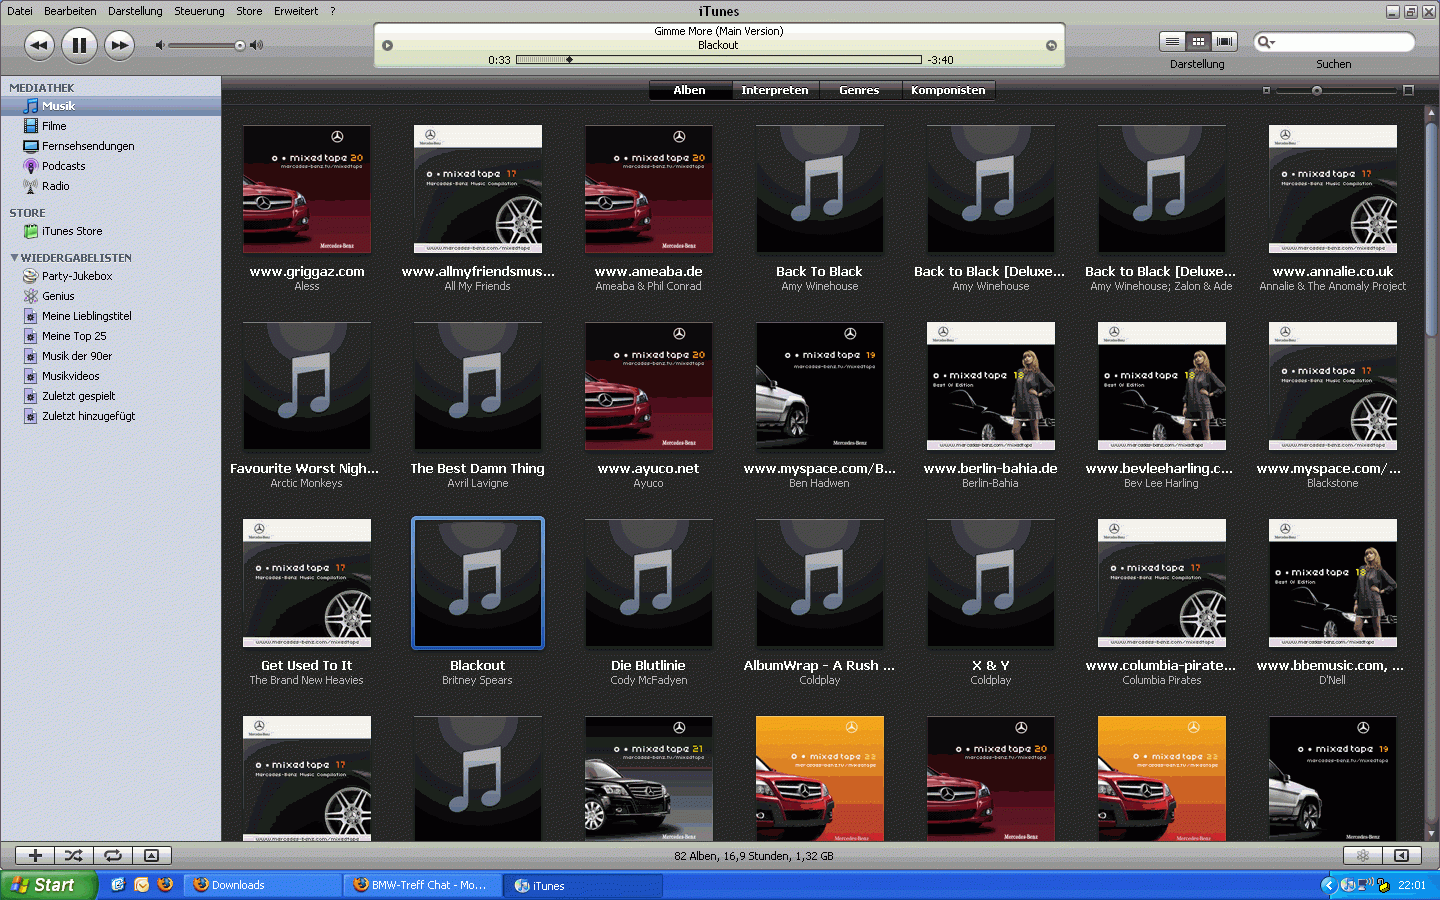This screenshot has height=900, width=1440.
Task: Open the iTunes Store link
Action: pyautogui.click(x=72, y=231)
